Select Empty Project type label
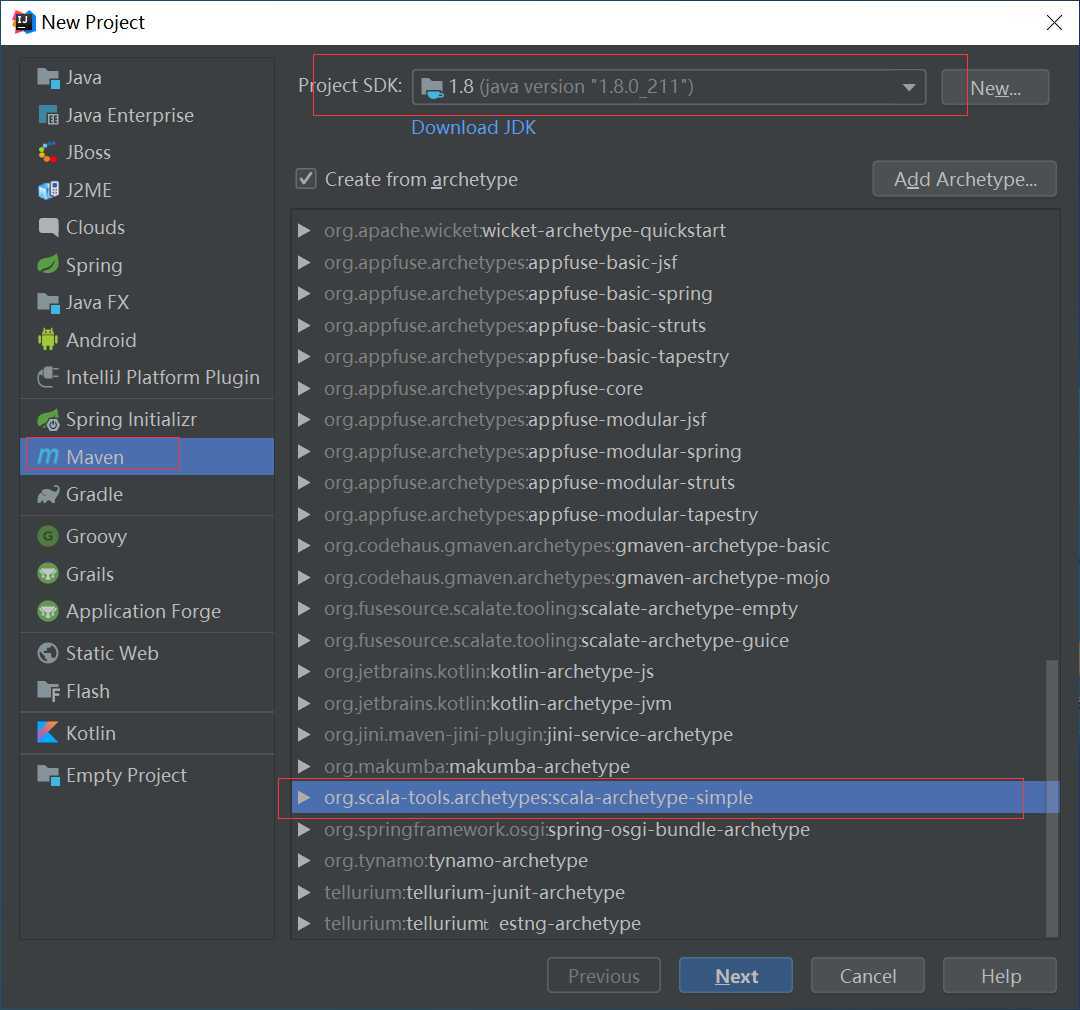Image resolution: width=1080 pixels, height=1010 pixels. [126, 776]
